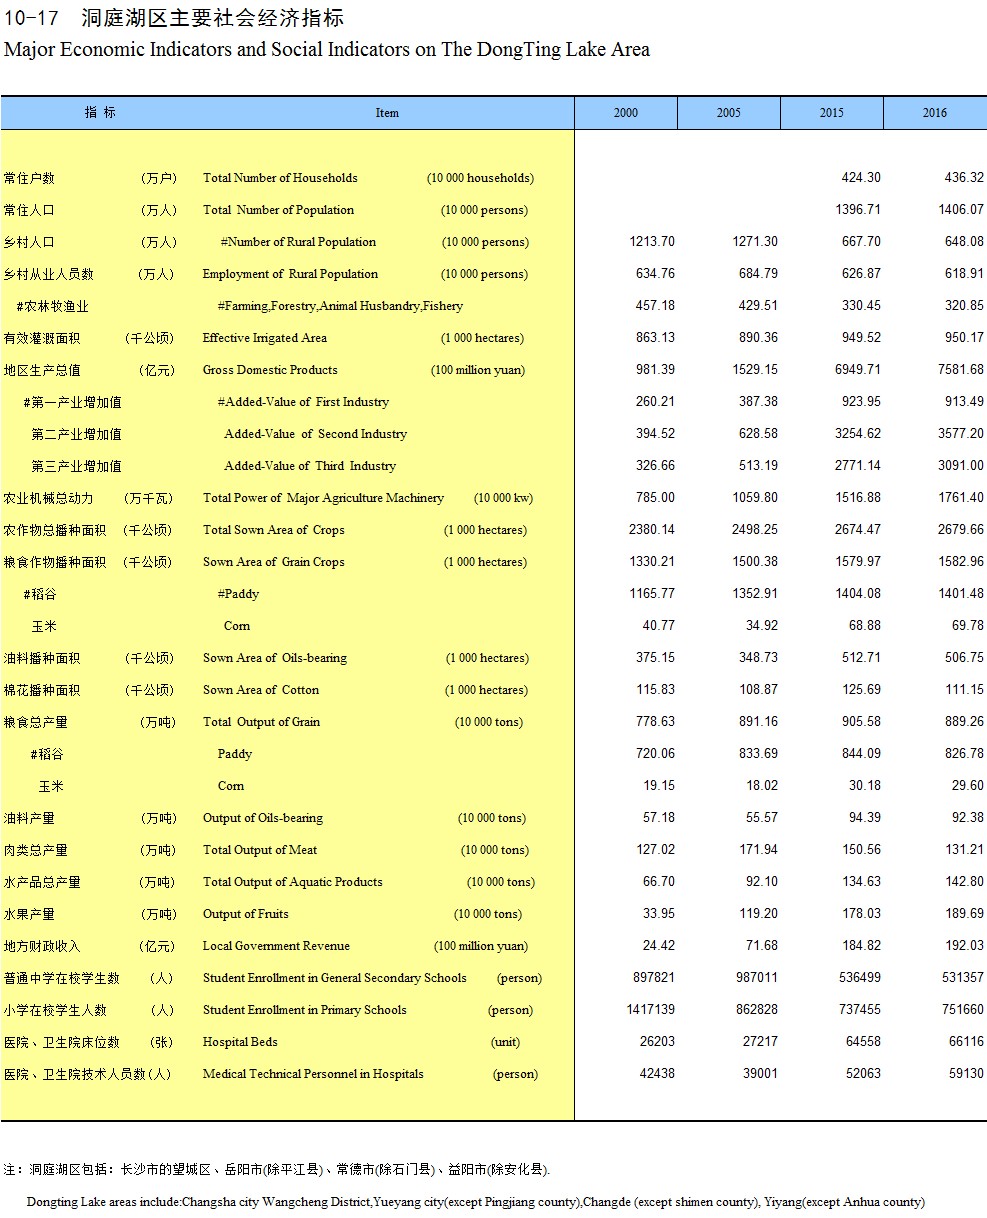This screenshot has height=1218, width=987.
Task: Click GDP value 7581.68
Action: click(961, 370)
